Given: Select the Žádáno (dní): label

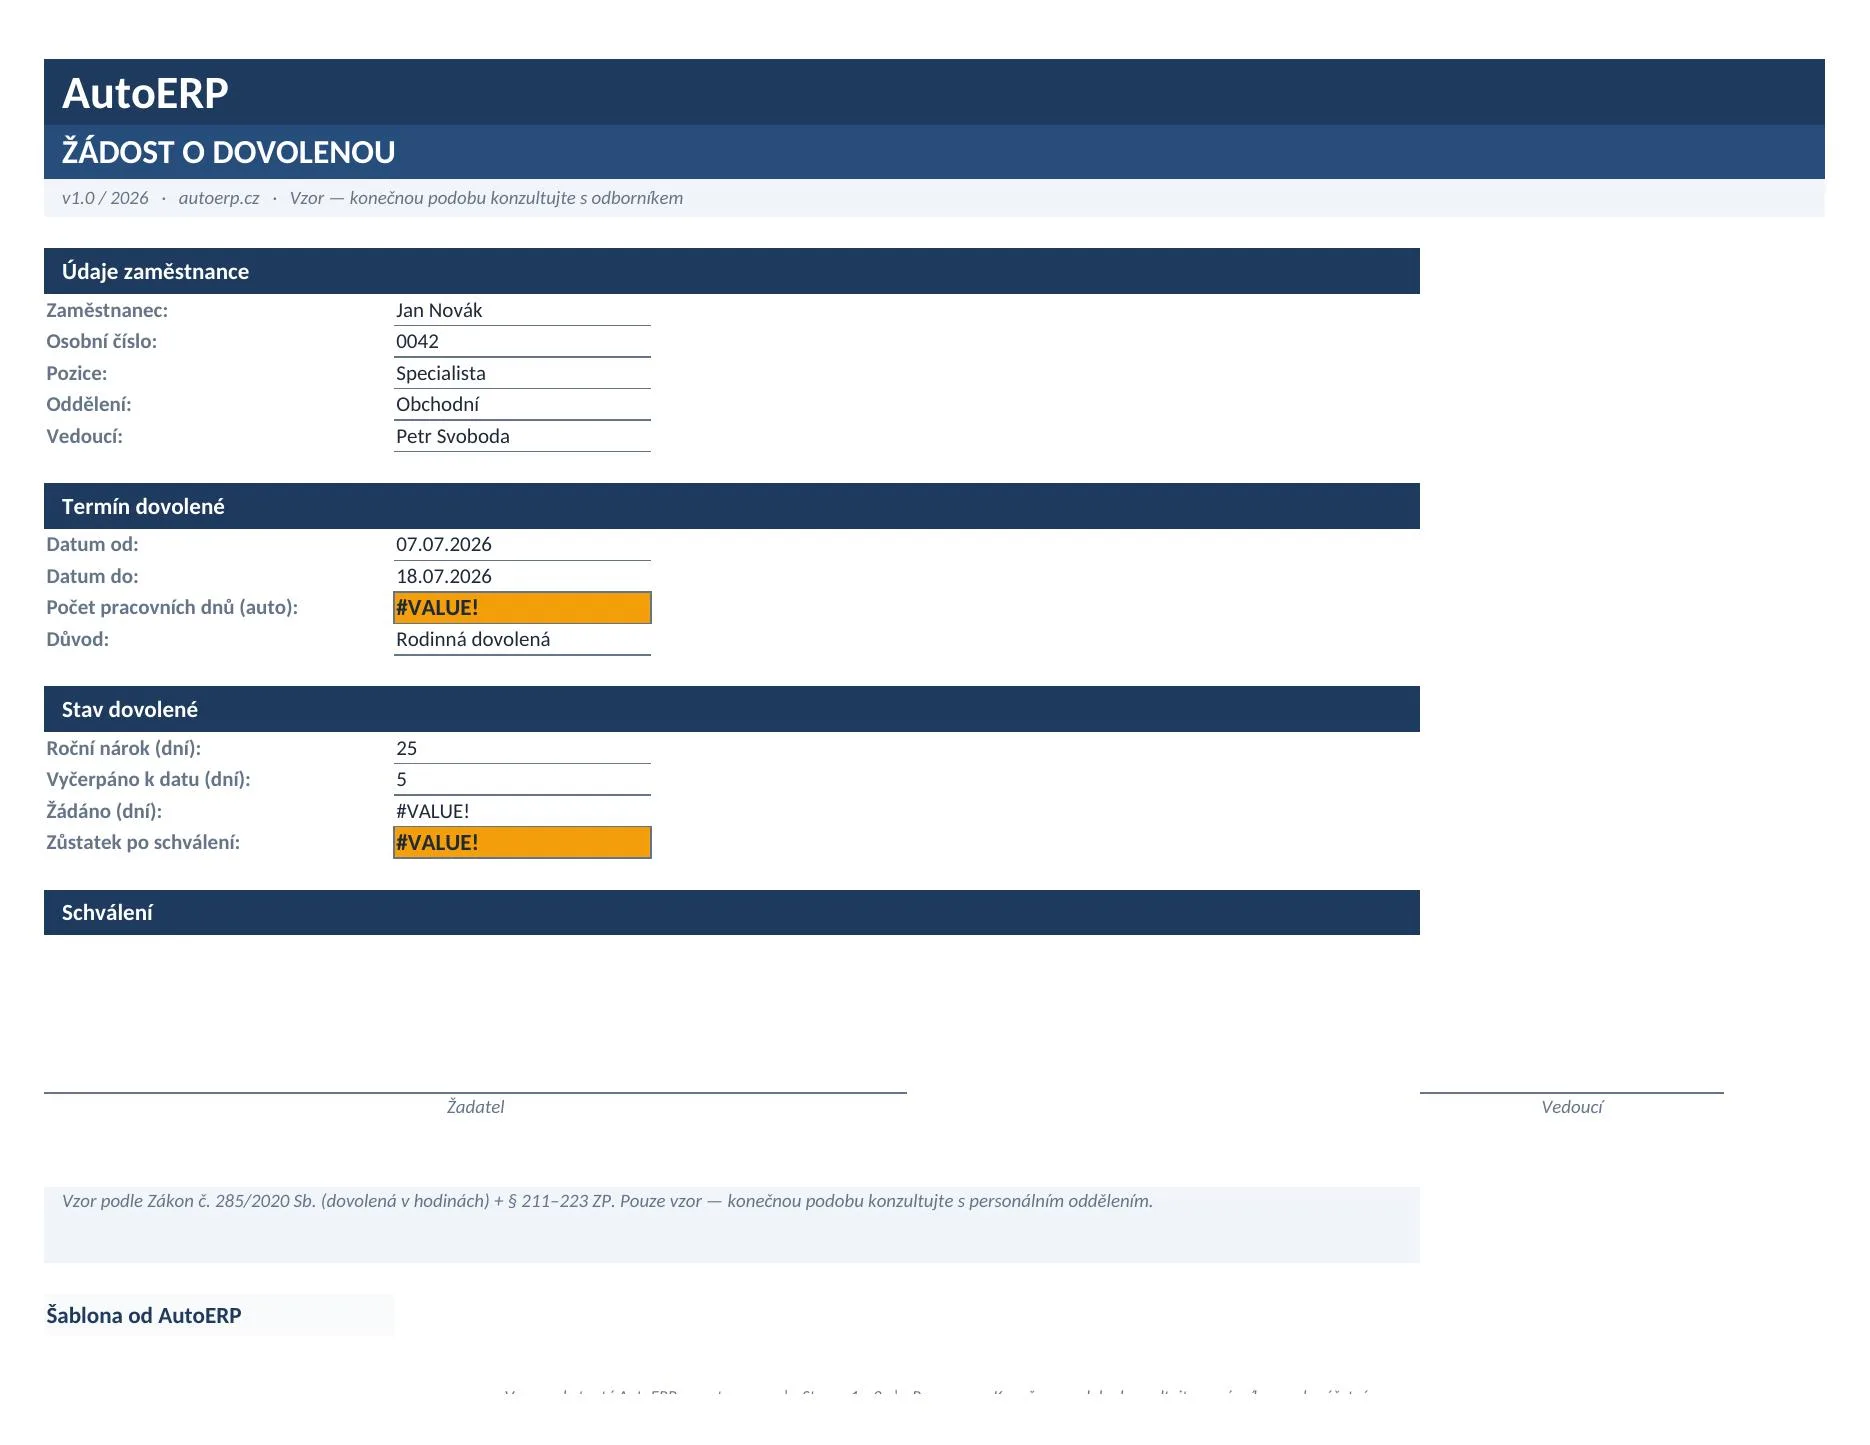Looking at the screenshot, I should [104, 811].
